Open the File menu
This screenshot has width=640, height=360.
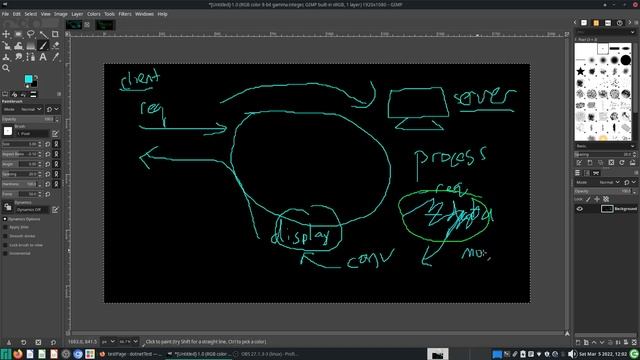coord(5,14)
